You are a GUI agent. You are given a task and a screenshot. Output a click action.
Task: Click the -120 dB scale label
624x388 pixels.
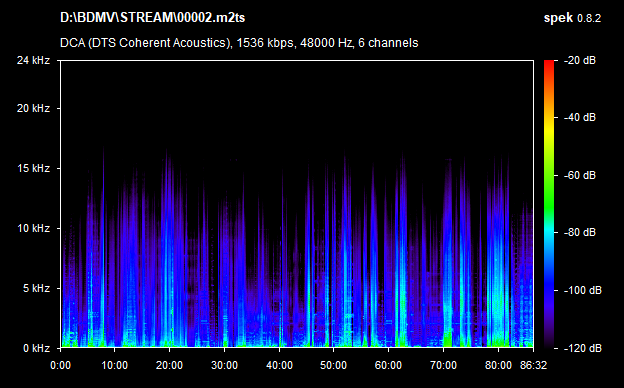click(x=583, y=348)
